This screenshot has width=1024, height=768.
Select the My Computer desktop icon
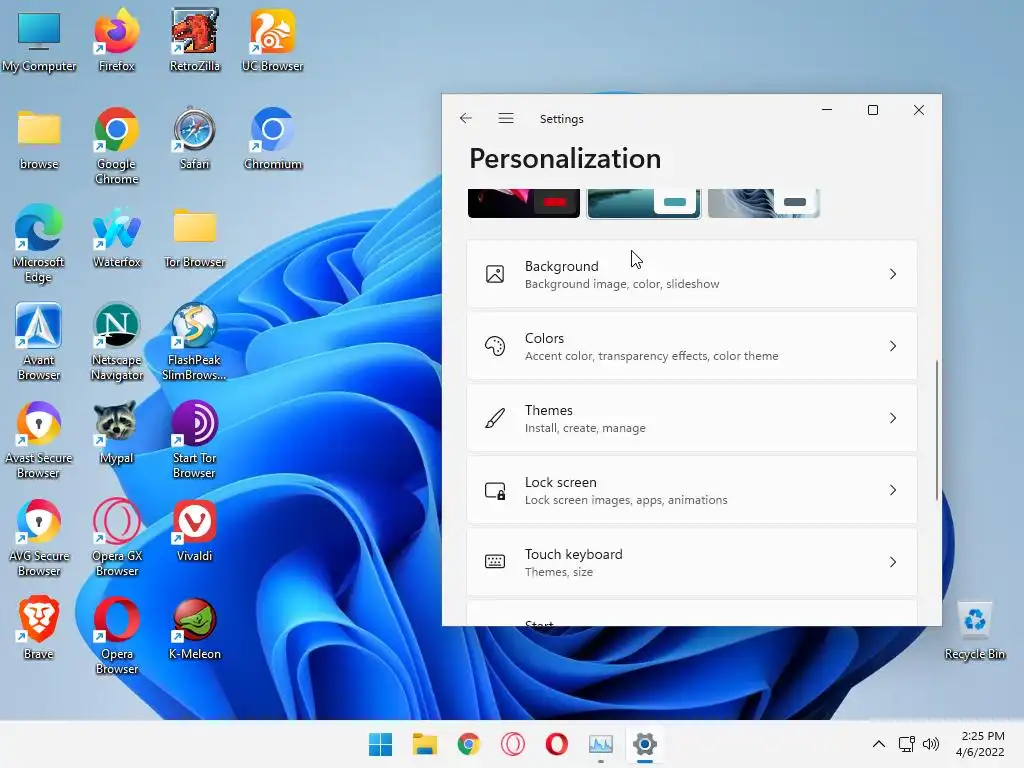coord(39,40)
